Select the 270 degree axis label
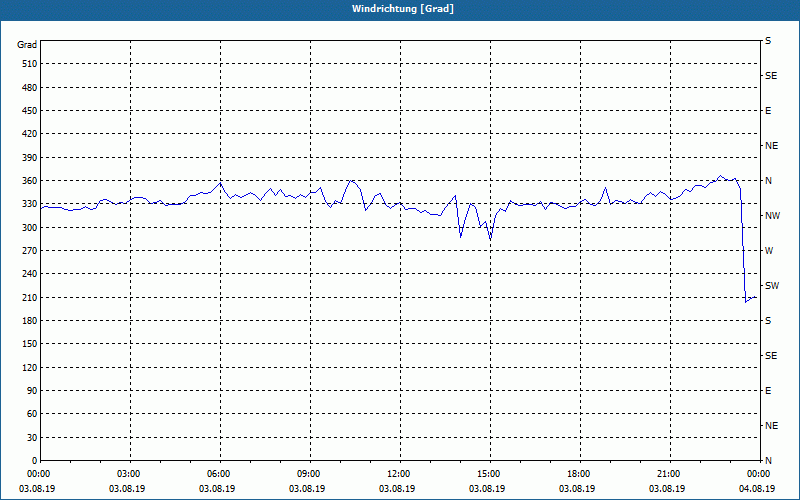Screen dimensions: 800x500 point(30,251)
